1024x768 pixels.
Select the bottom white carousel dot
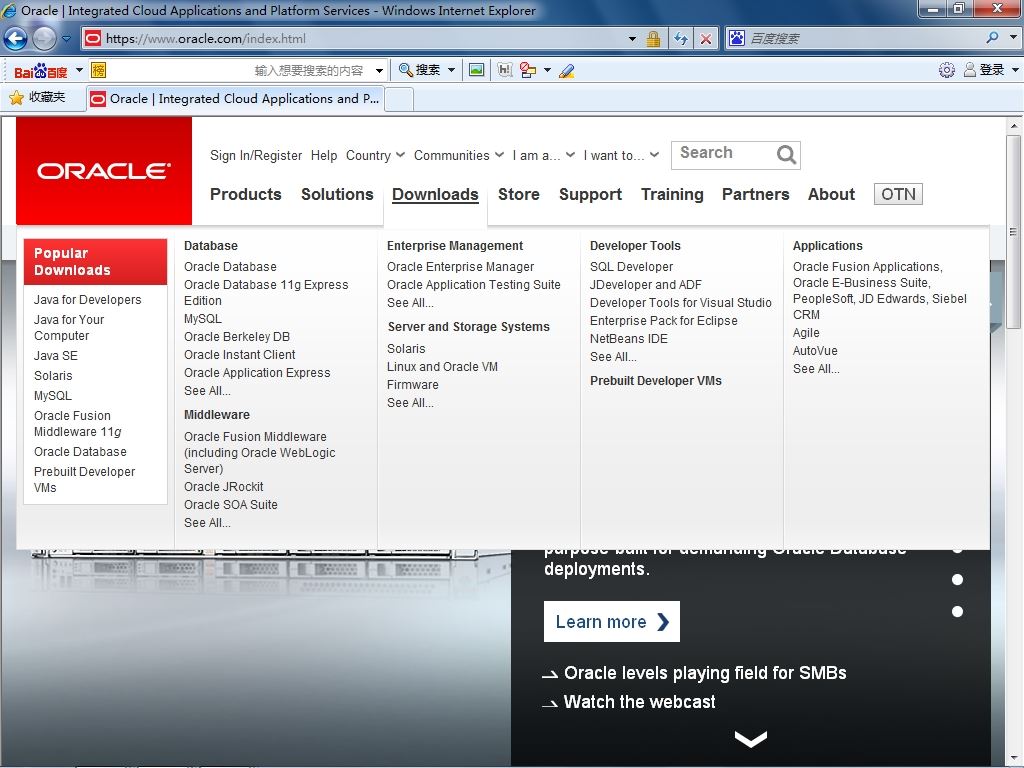[x=957, y=612]
